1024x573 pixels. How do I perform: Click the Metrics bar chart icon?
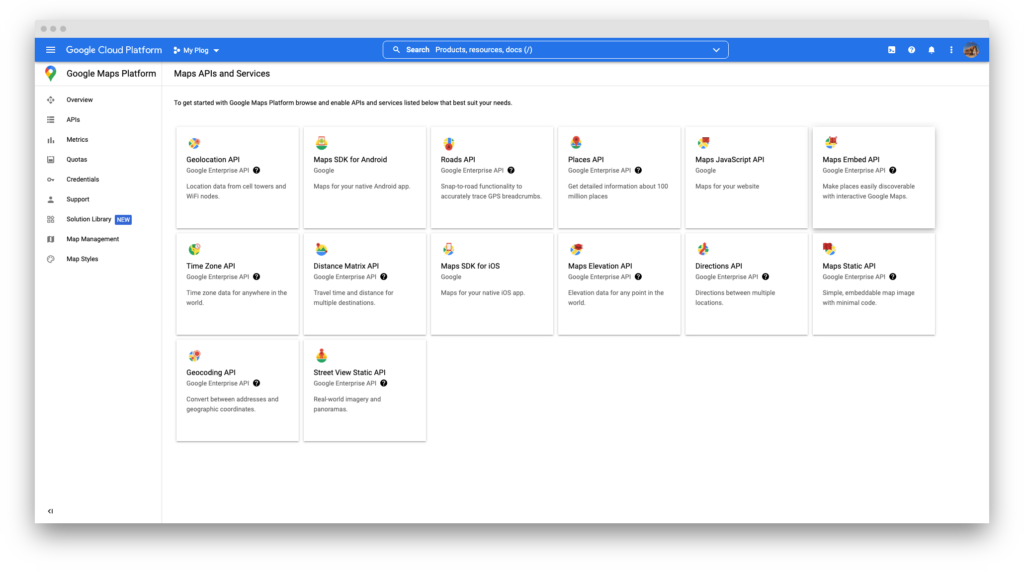(x=50, y=140)
